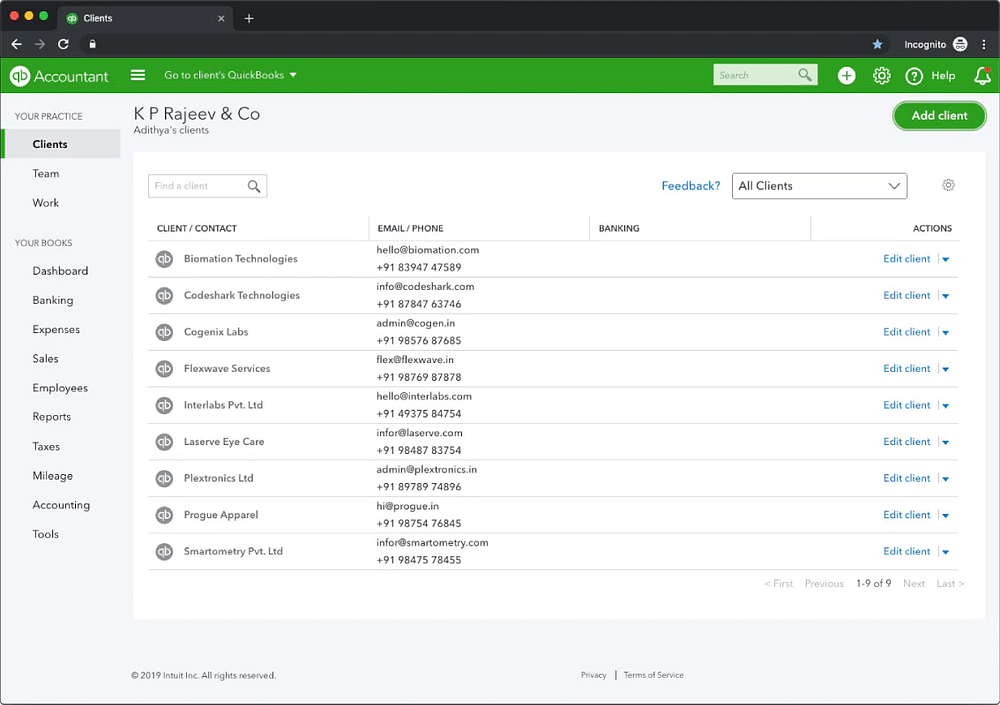1000x705 pixels.
Task: Click the Feedback? link
Action: [691, 186]
